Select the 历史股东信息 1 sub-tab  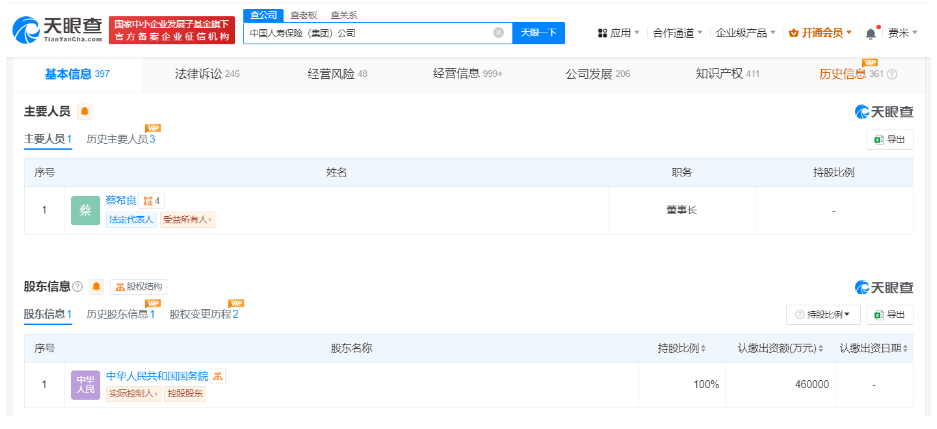[121, 314]
